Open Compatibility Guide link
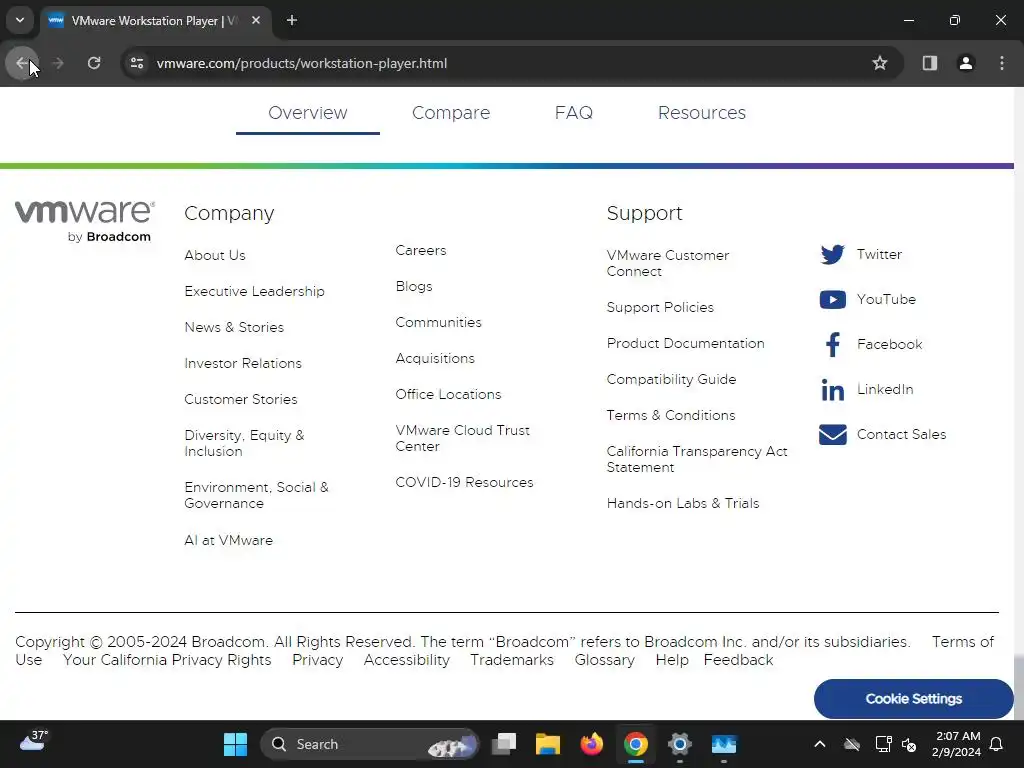1024x768 pixels. pos(671,379)
